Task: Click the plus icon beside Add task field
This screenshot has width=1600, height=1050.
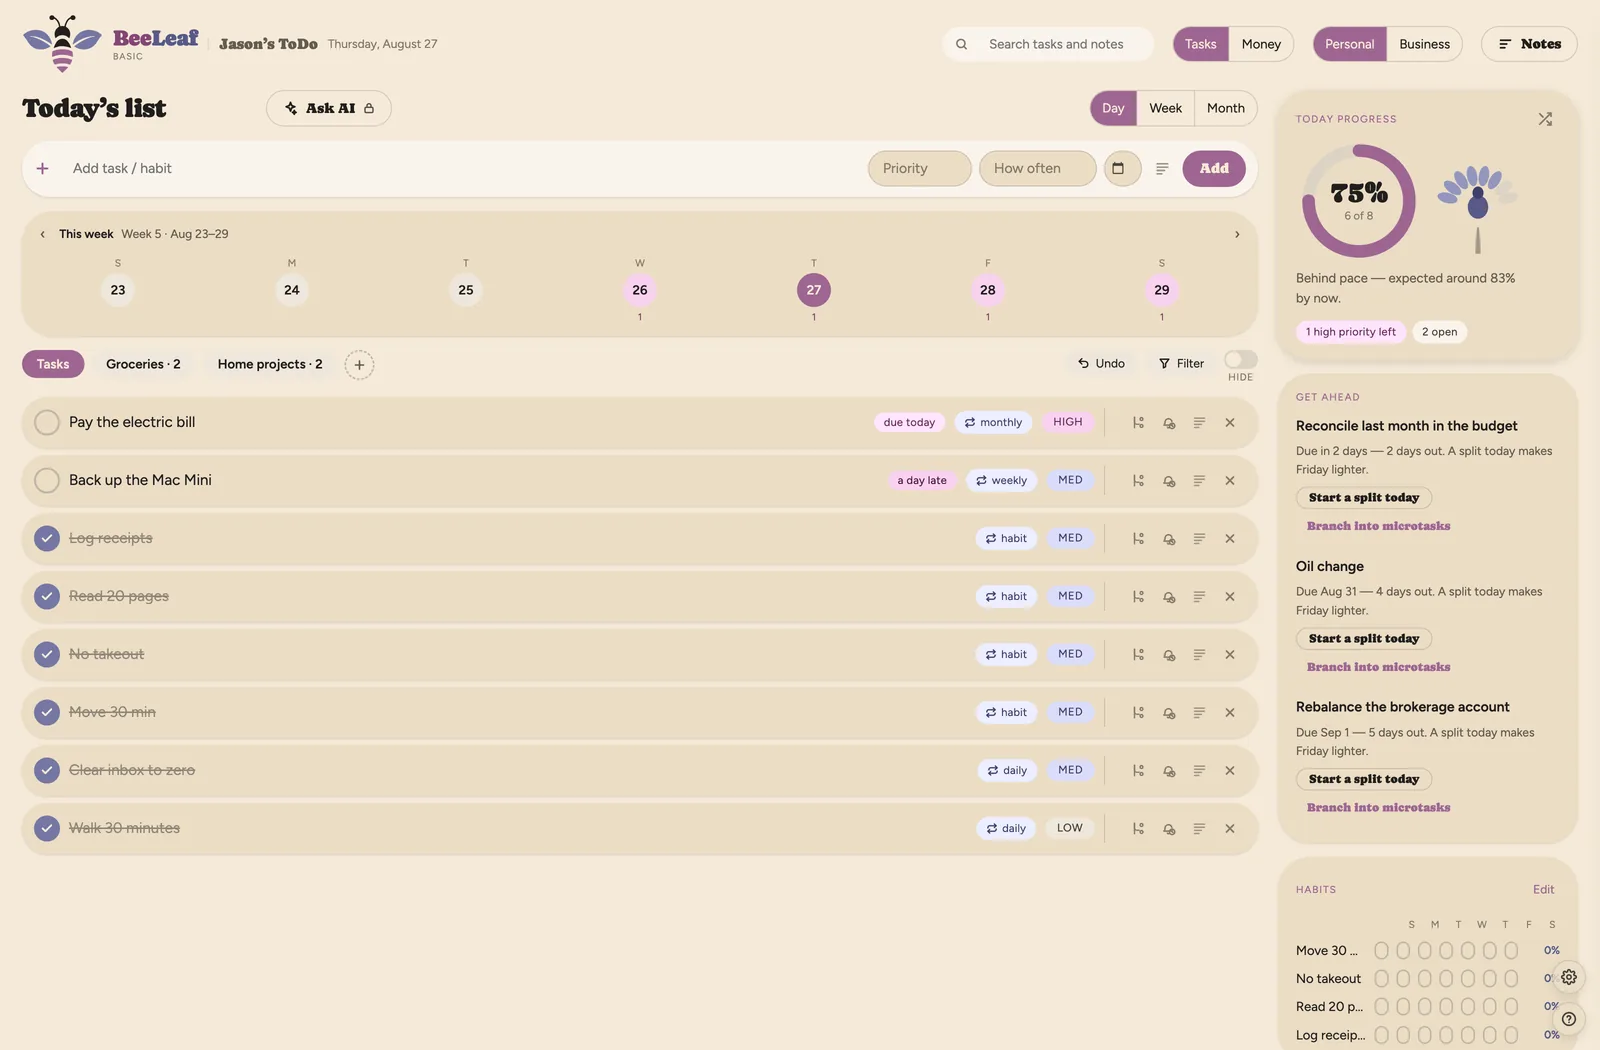Action: [x=42, y=168]
